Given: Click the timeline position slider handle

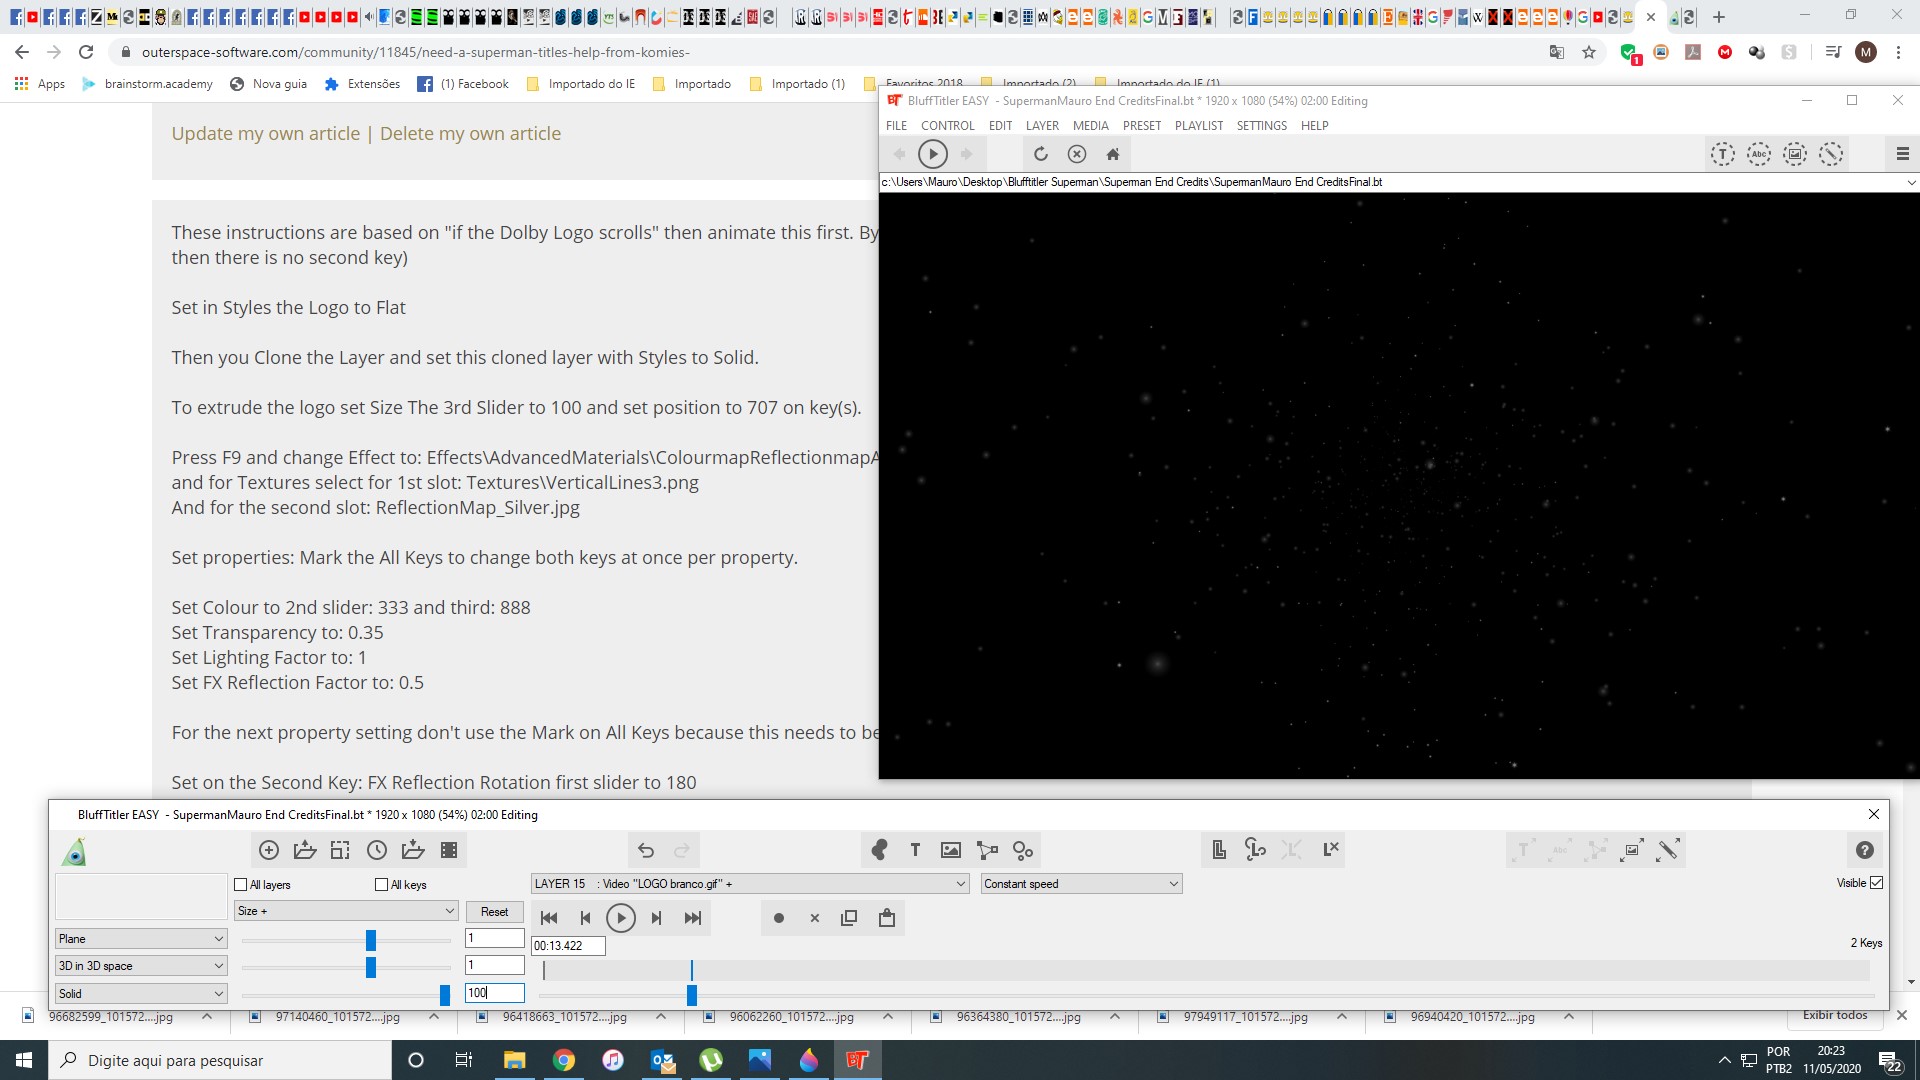Looking at the screenshot, I should point(691,995).
